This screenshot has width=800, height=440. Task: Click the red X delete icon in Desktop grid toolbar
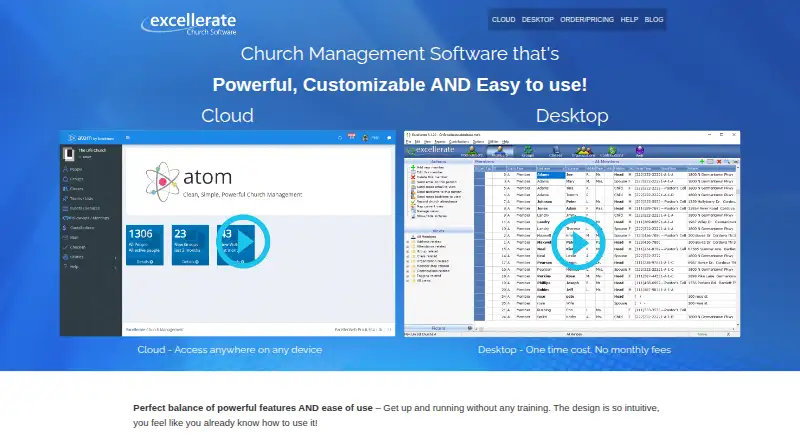(719, 161)
